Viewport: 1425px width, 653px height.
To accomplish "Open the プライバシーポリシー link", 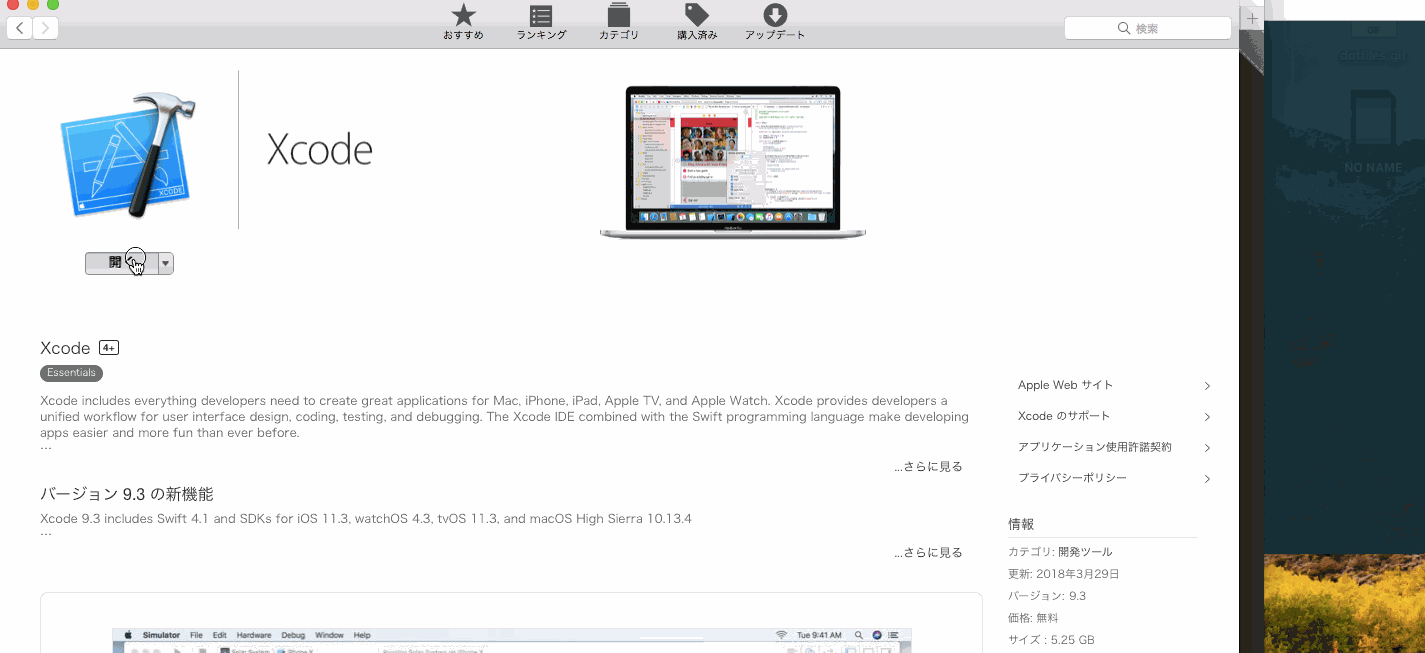I will pyautogui.click(x=1072, y=478).
